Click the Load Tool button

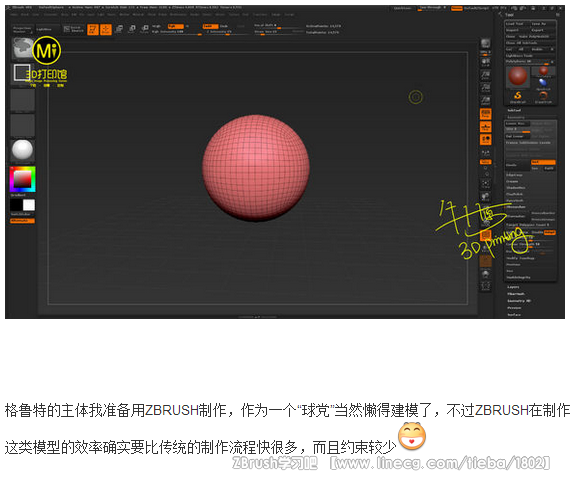(517, 24)
